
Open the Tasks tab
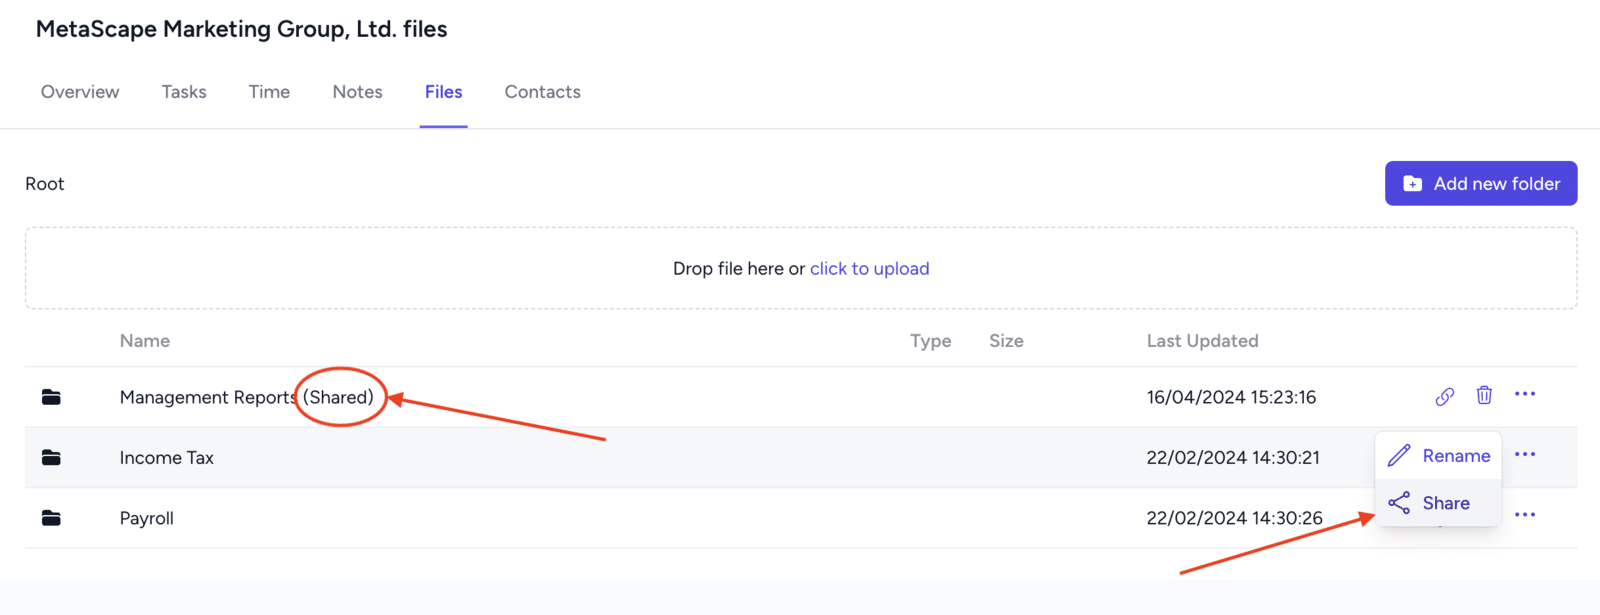pyautogui.click(x=184, y=92)
